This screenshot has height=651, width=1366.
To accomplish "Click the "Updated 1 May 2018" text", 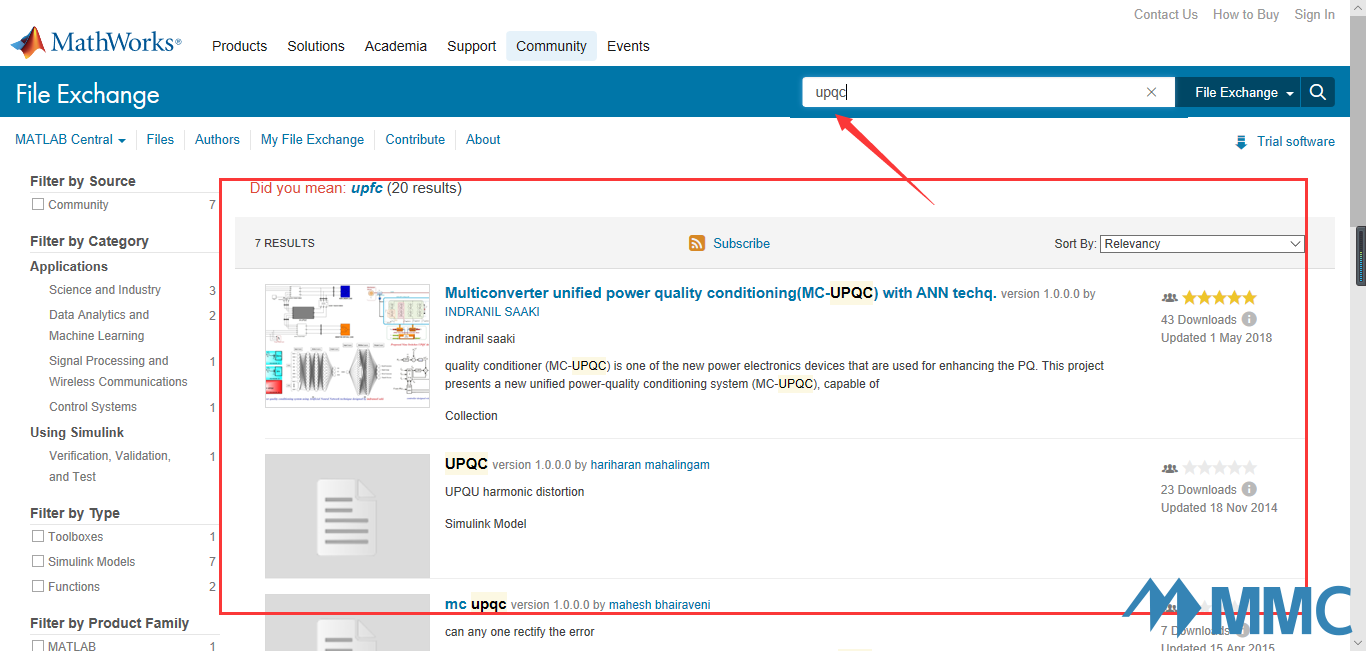I will coord(1216,338).
